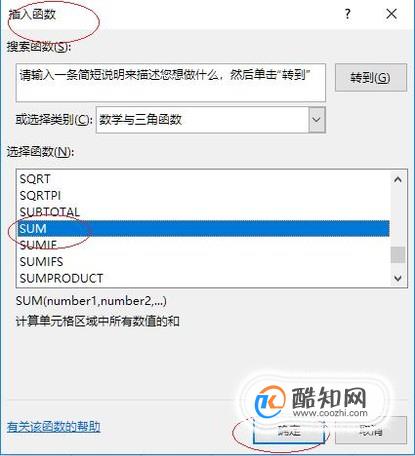Click the function list scroll down arrow
The height and width of the screenshot is (456, 415).
(x=398, y=278)
